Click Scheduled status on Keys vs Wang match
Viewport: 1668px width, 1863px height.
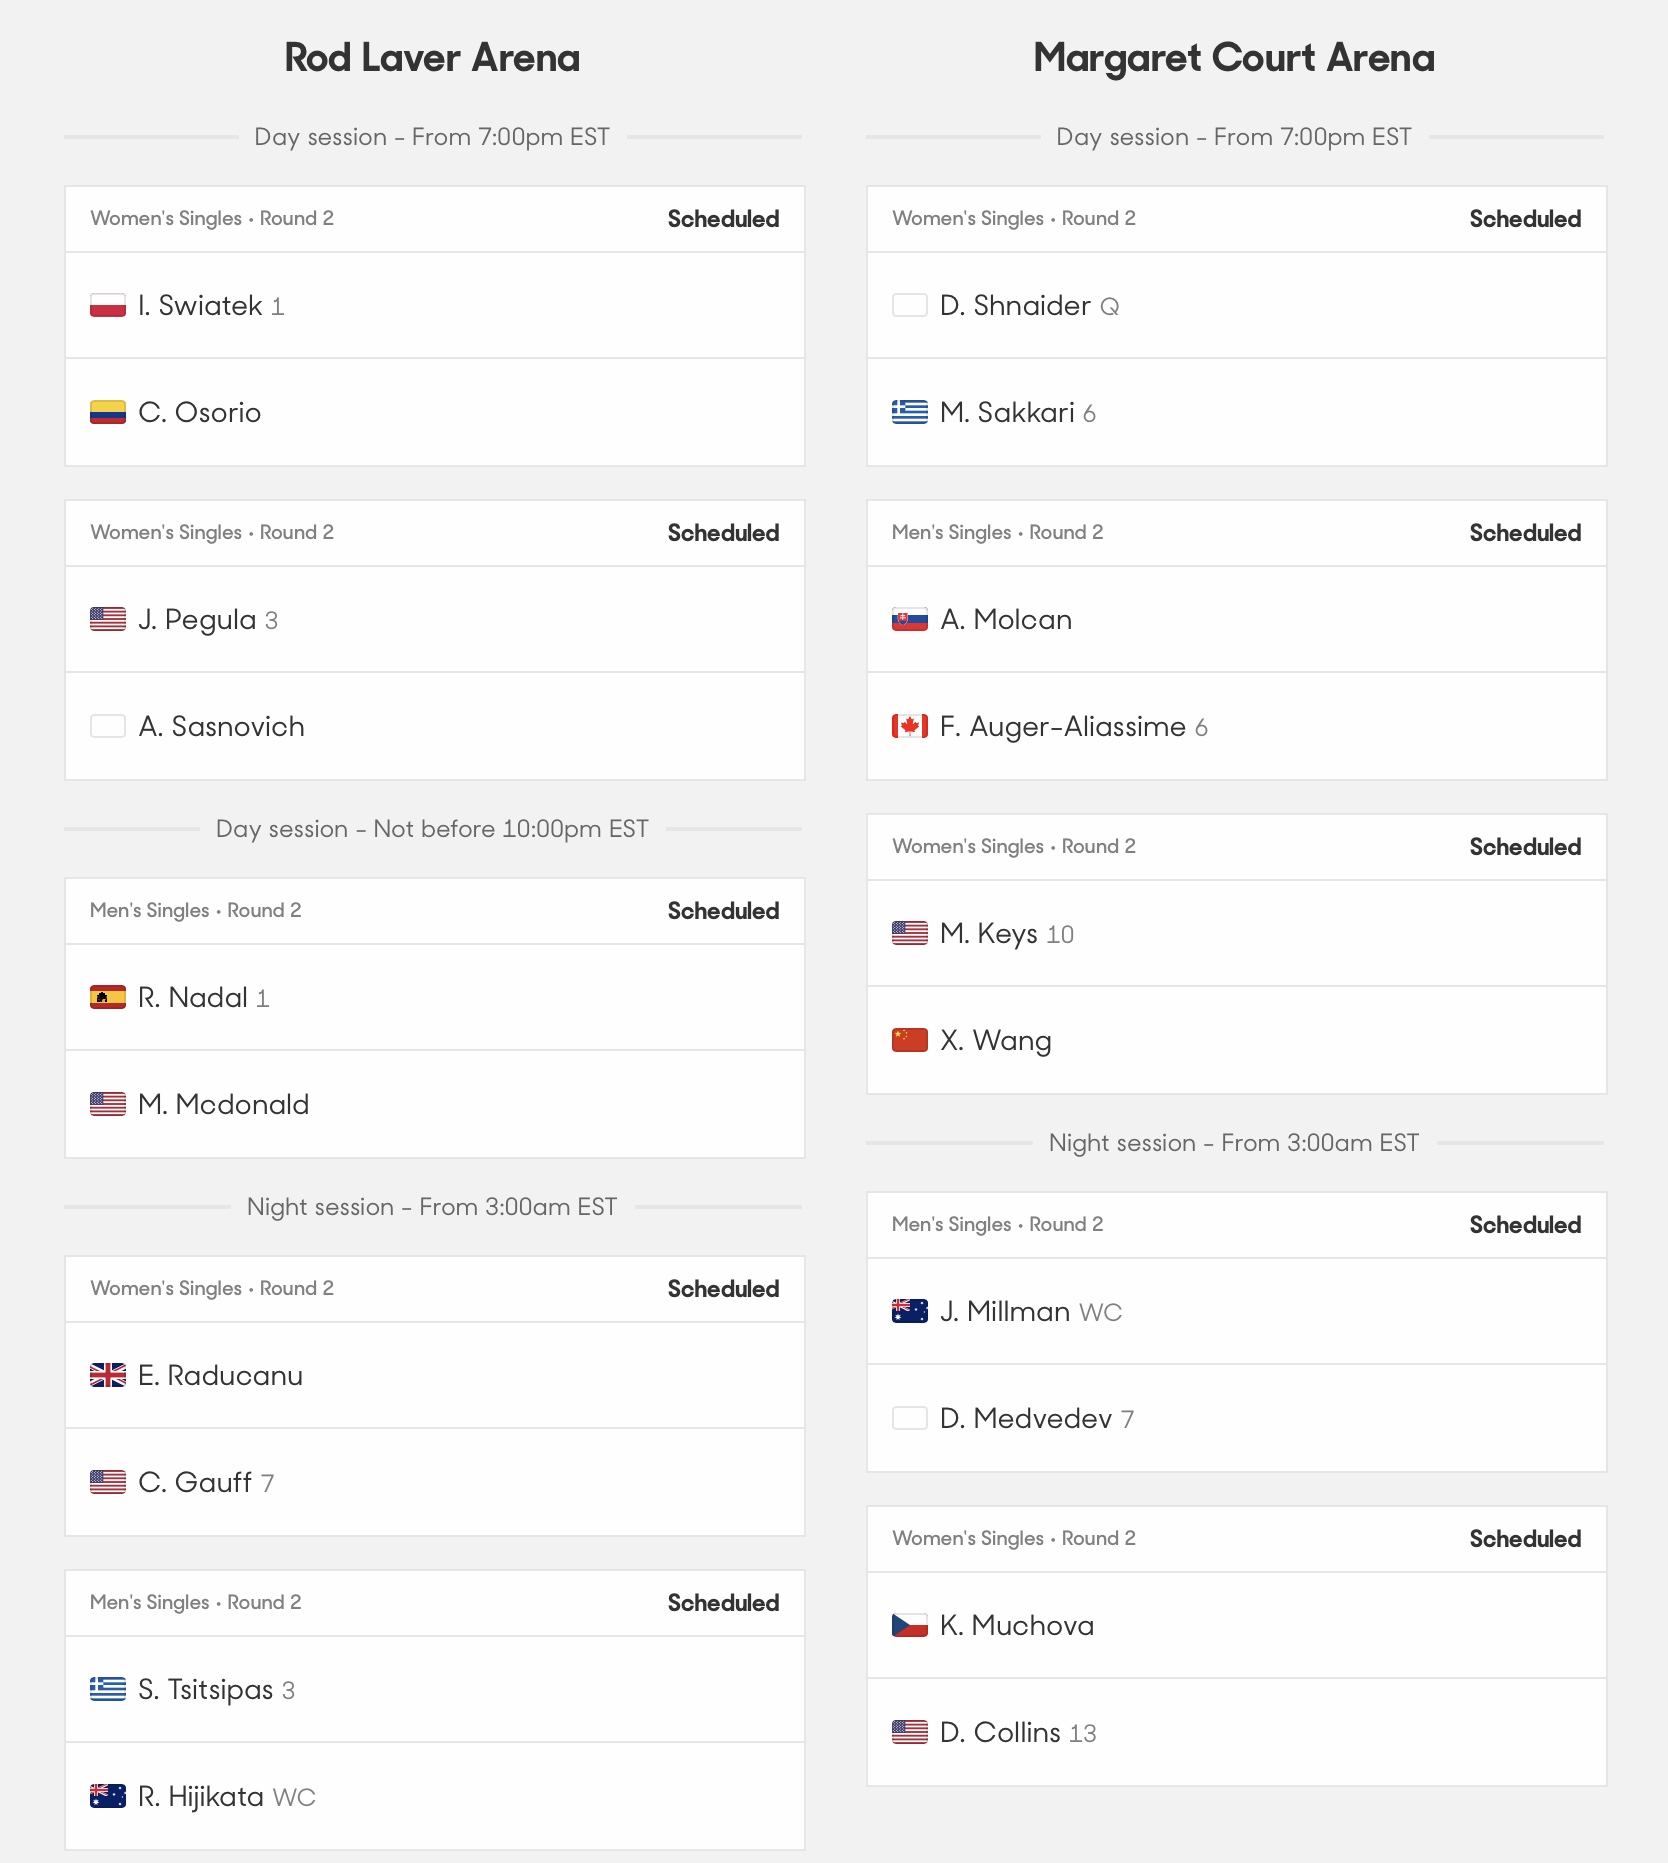point(1525,847)
